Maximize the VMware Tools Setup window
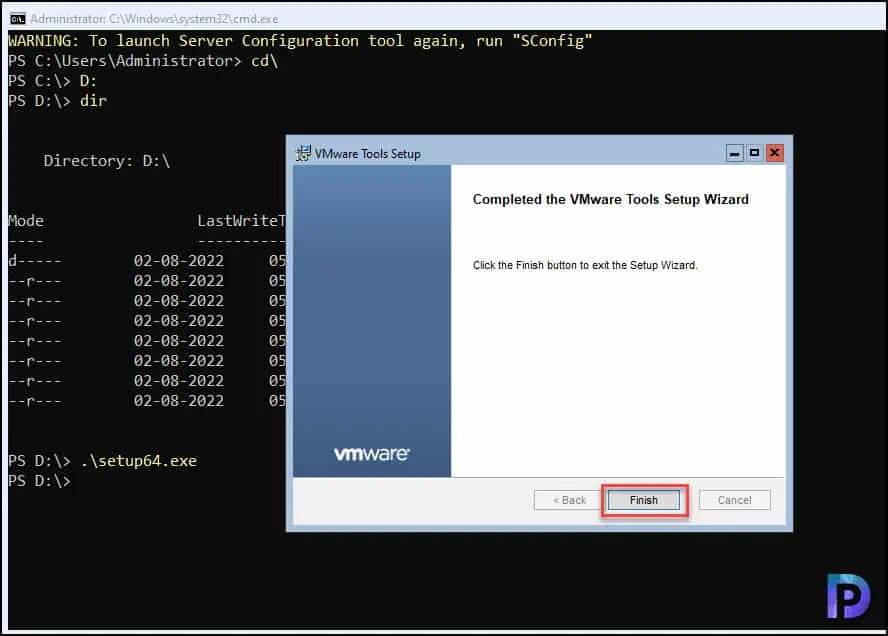 754,153
